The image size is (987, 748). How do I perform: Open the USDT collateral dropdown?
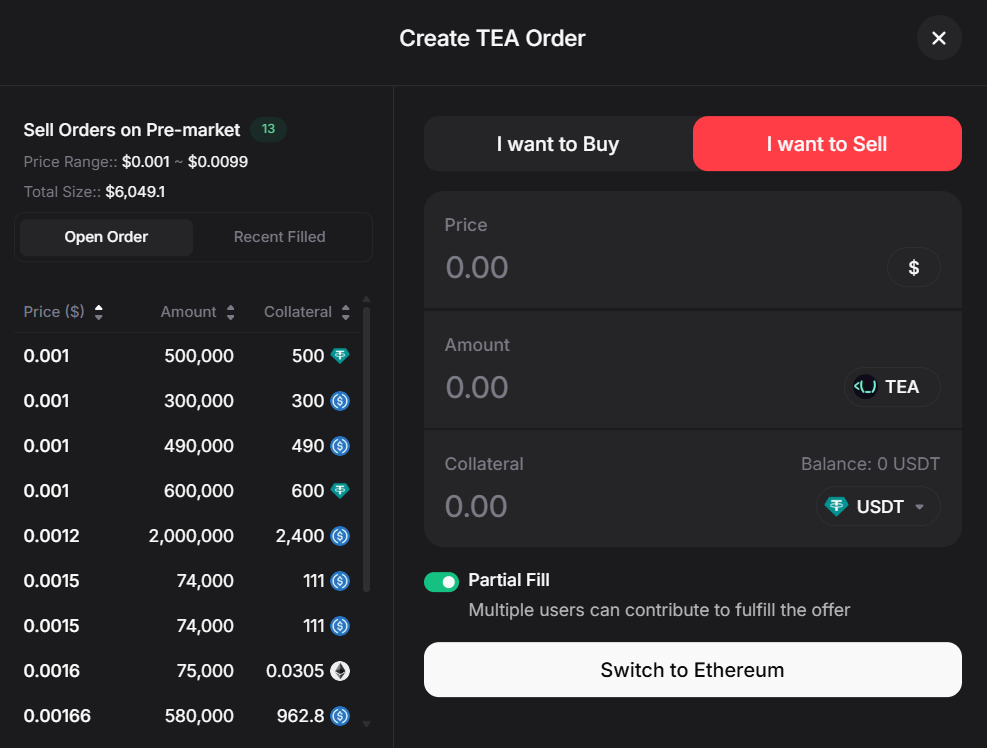(x=879, y=507)
